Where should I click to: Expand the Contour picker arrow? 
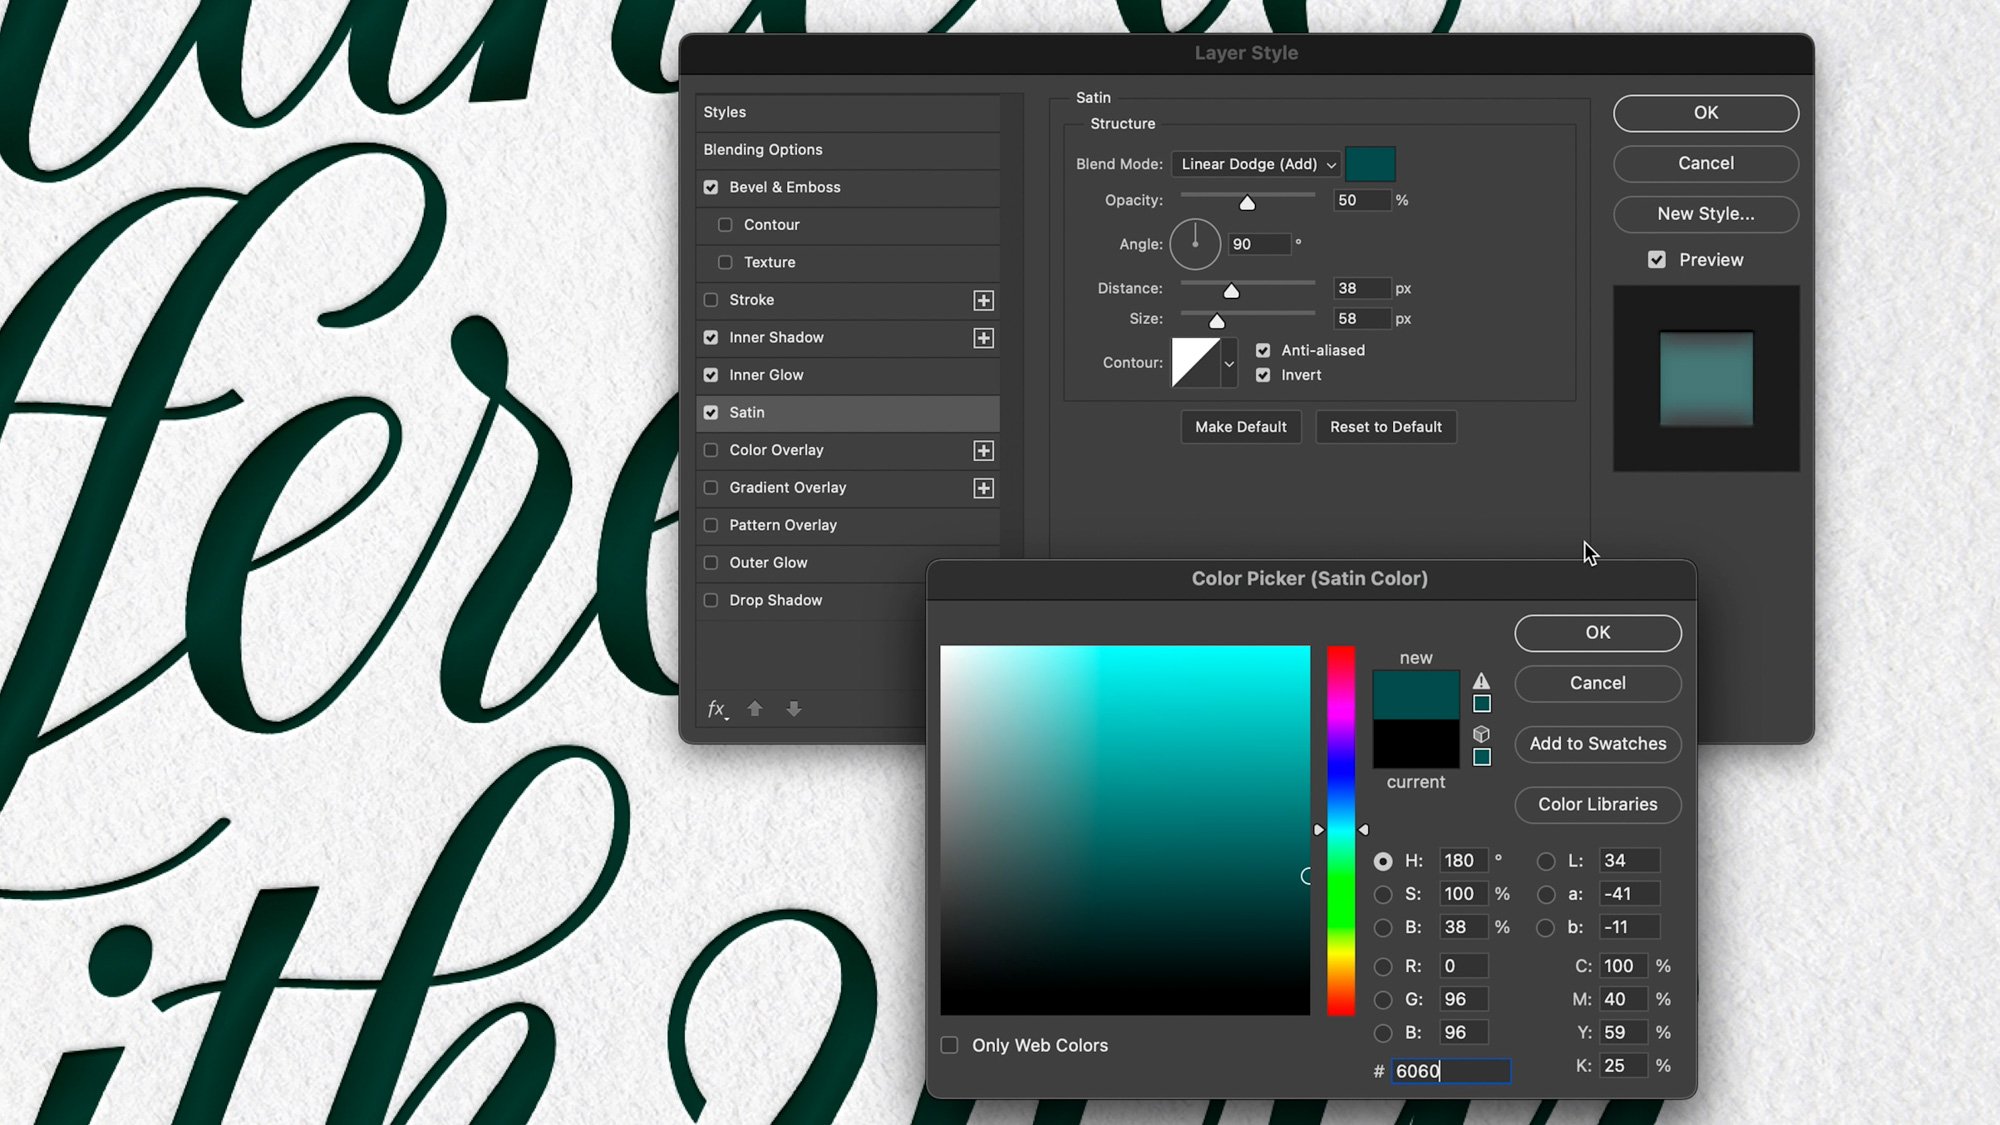pos(1229,363)
